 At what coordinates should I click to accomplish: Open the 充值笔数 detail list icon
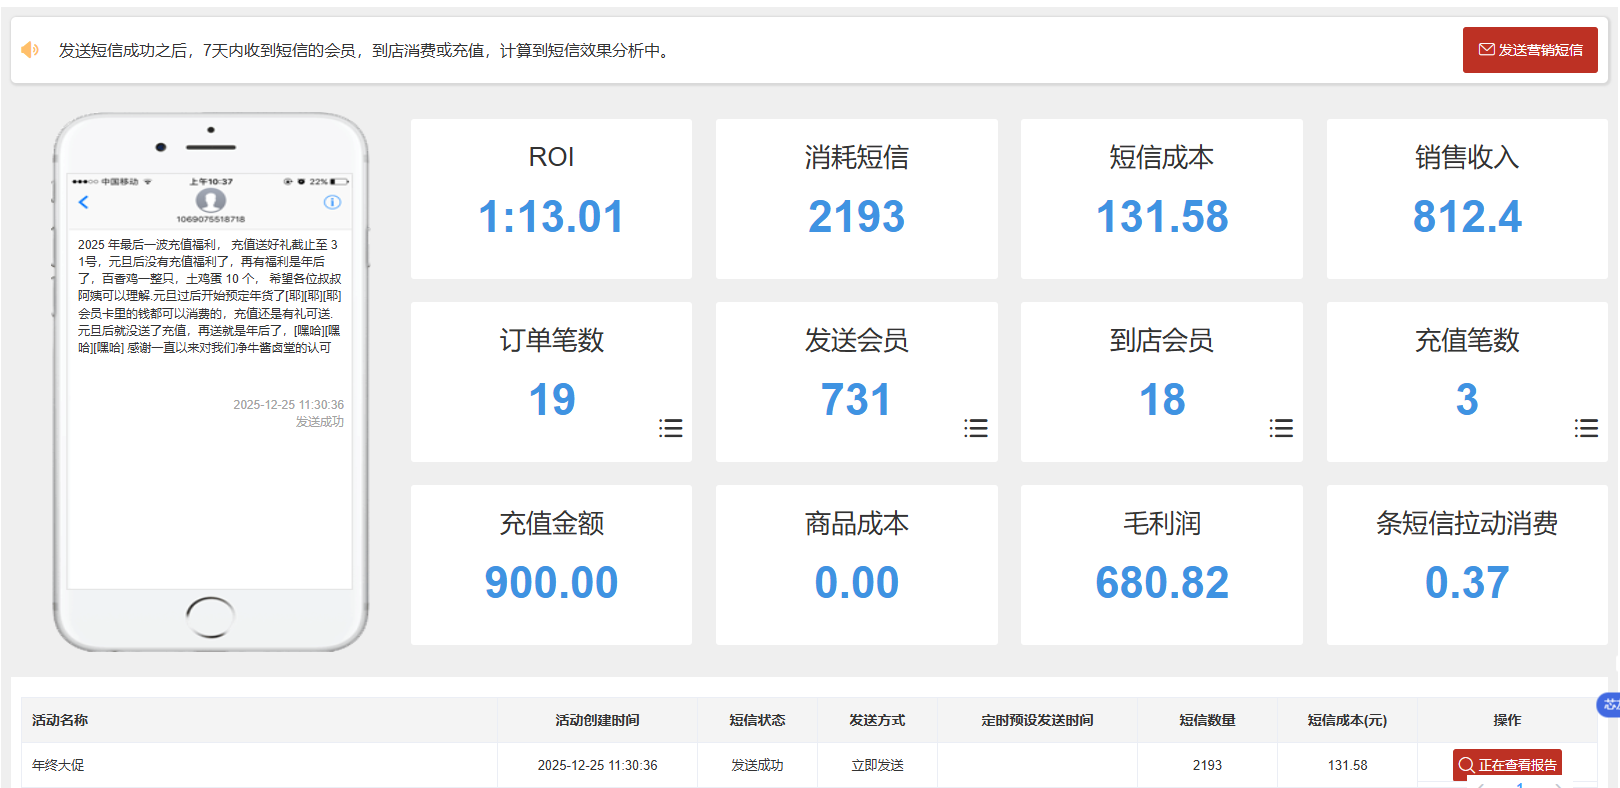point(1586,428)
